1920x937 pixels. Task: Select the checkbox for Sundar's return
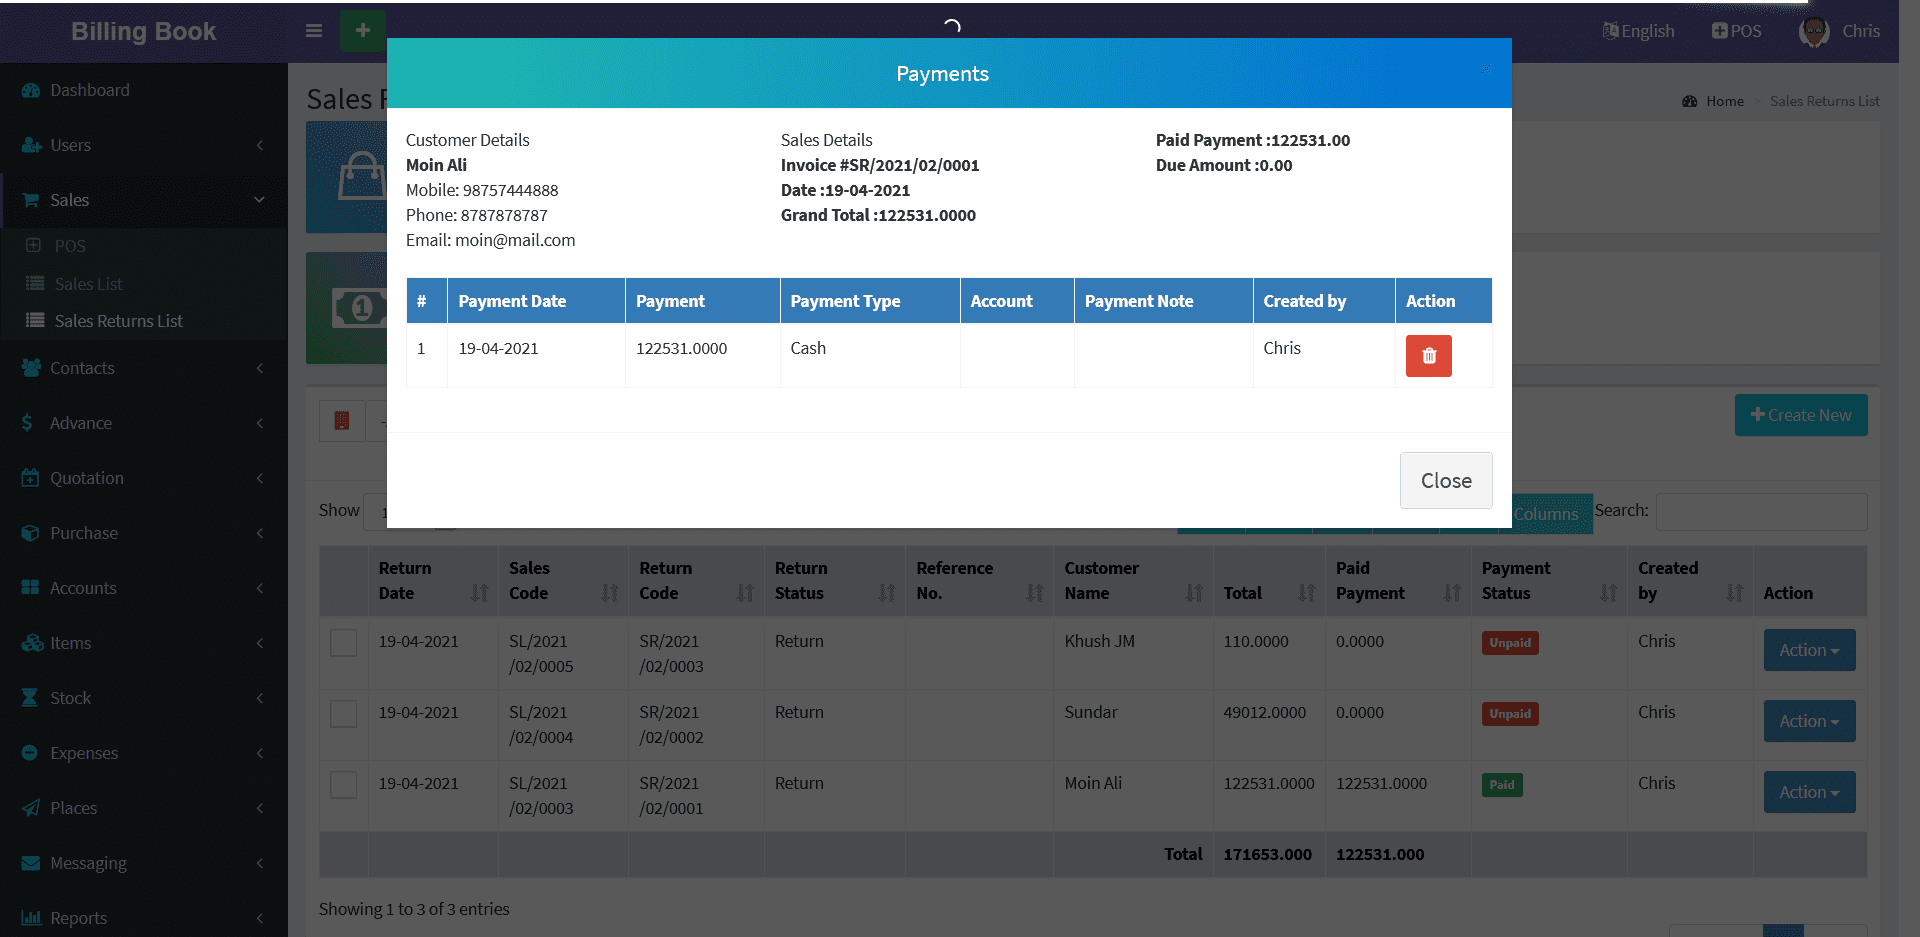click(x=344, y=714)
